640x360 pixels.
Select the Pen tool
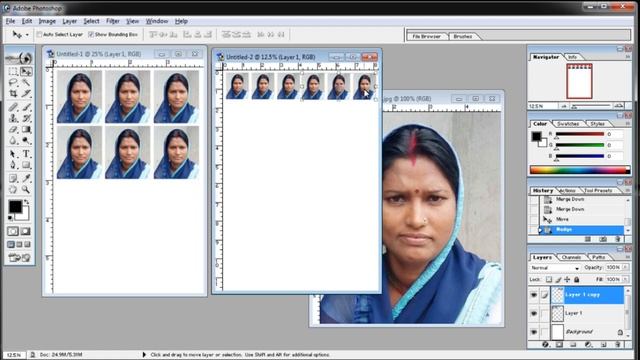(x=13, y=165)
